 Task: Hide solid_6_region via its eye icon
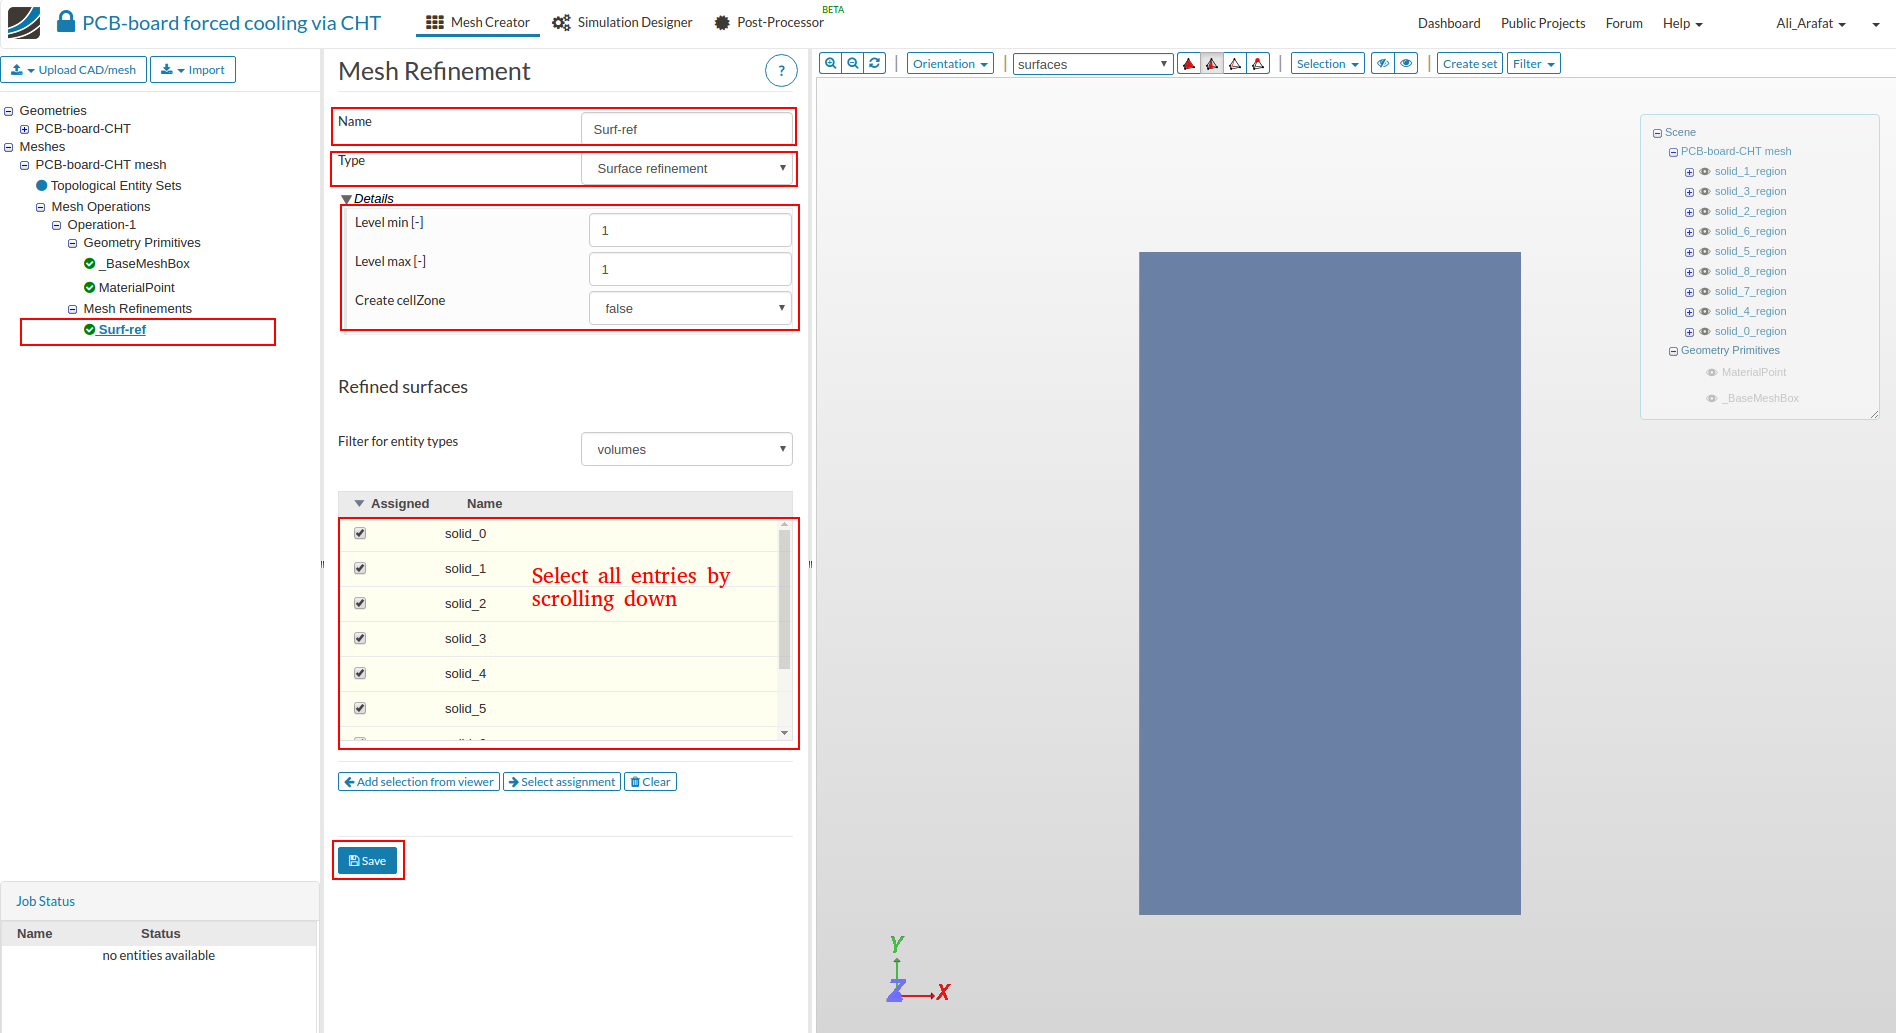tap(1705, 232)
